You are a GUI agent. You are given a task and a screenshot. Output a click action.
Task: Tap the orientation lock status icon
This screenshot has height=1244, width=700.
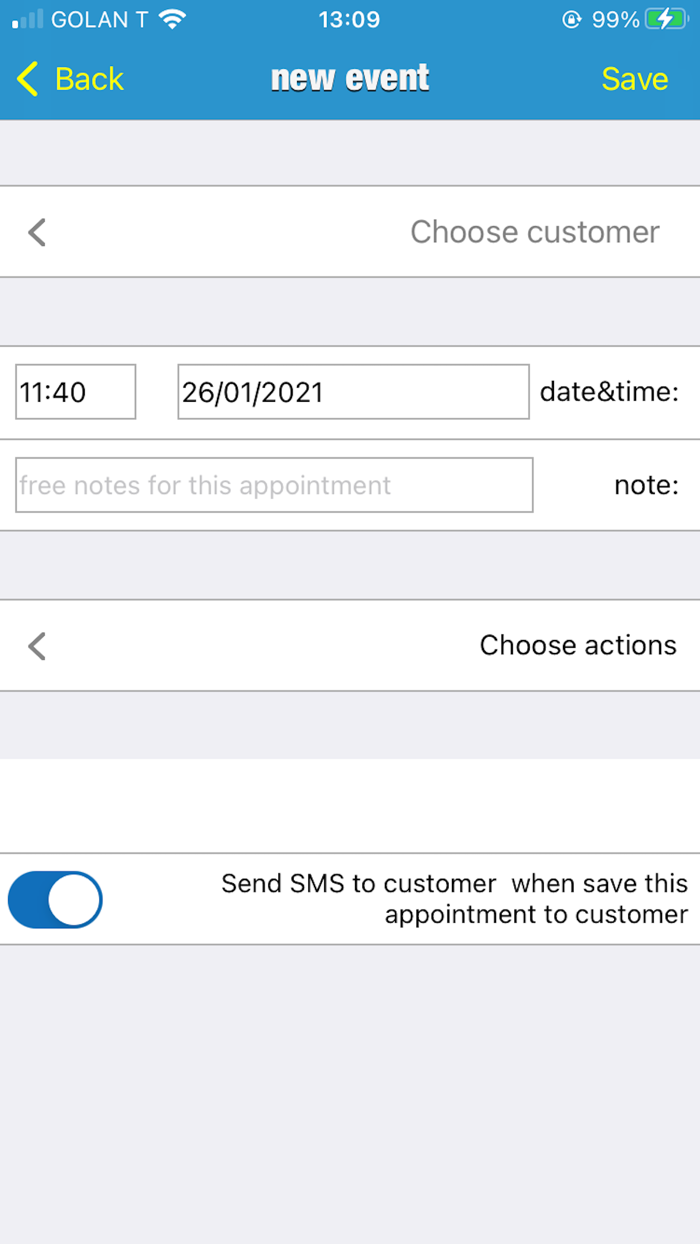coord(572,19)
